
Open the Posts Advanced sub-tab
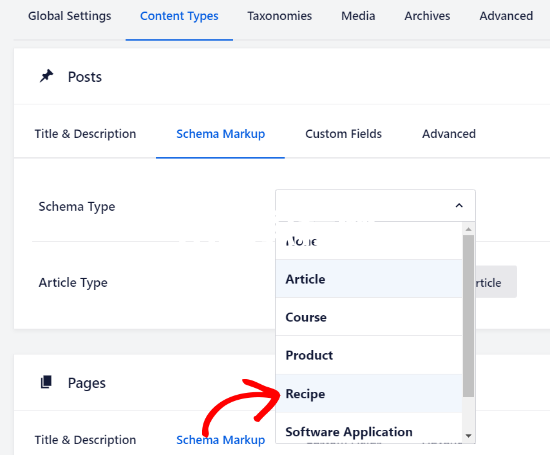(449, 134)
